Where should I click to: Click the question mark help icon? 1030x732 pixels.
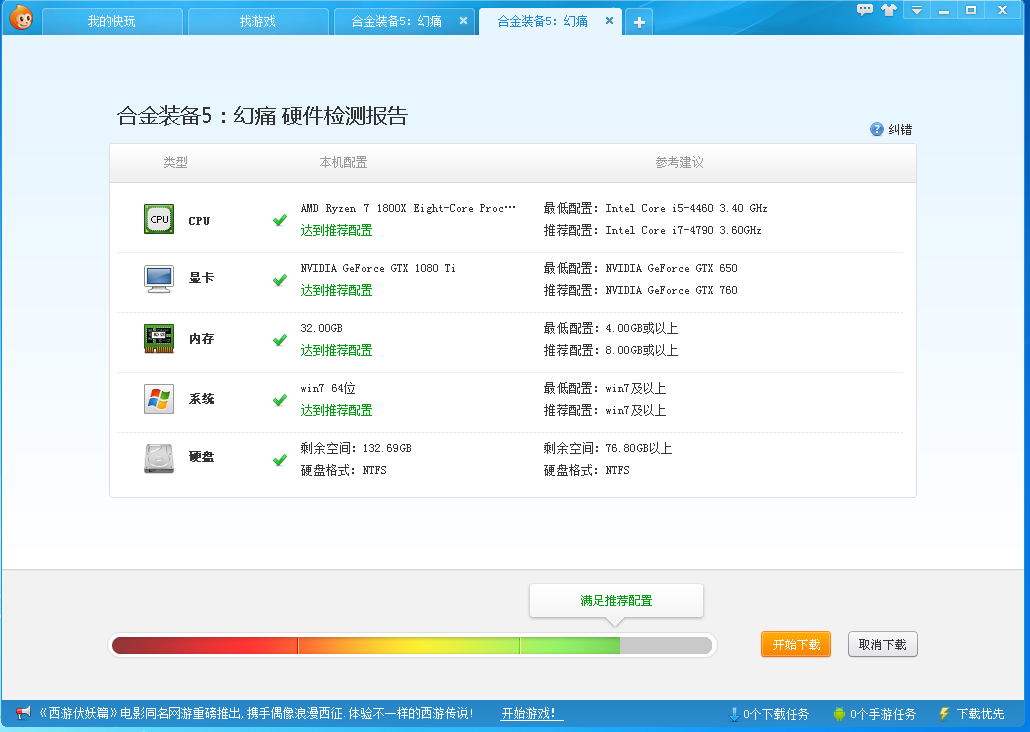coord(876,129)
